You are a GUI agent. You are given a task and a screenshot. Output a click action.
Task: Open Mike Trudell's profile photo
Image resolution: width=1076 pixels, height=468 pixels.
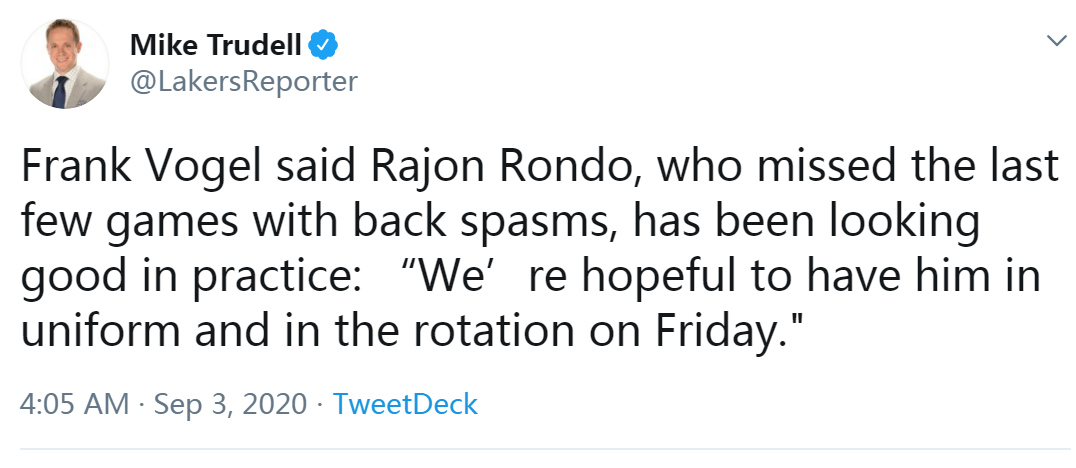coord(65,65)
